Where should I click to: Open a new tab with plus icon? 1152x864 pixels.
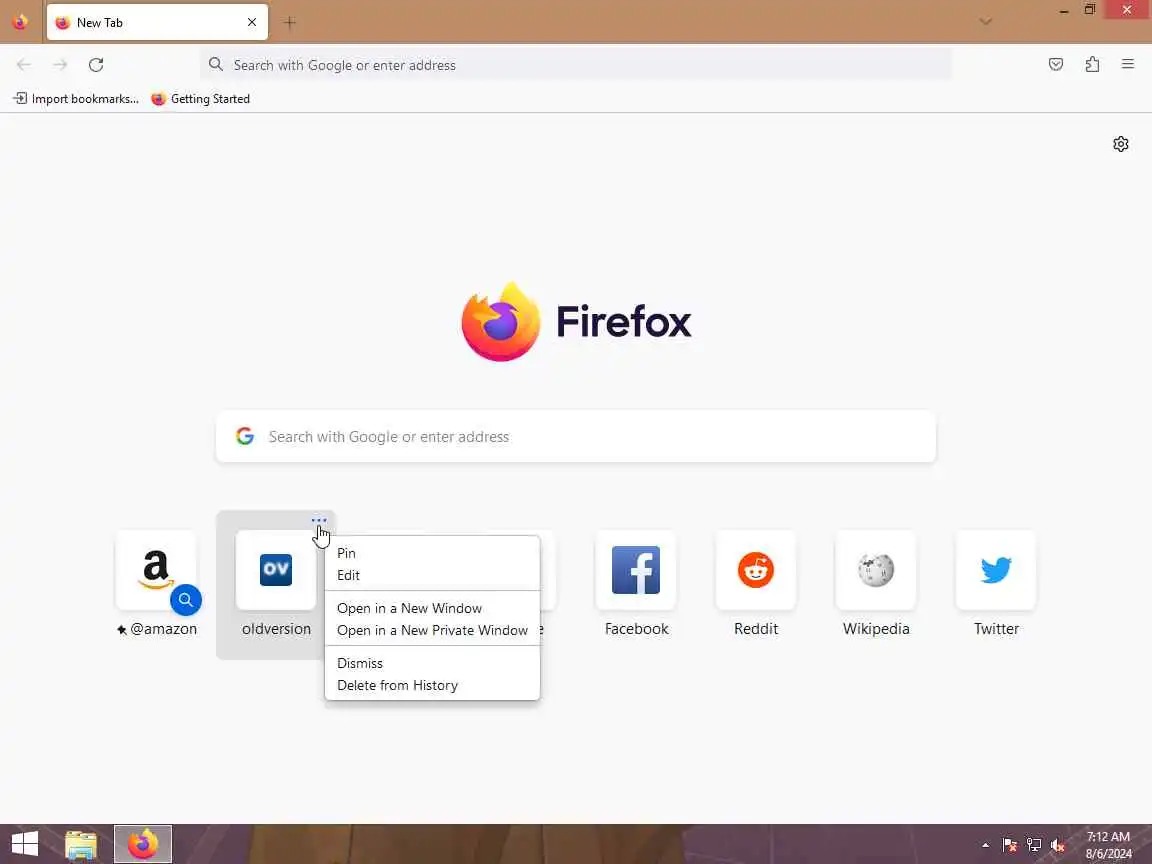(x=289, y=23)
